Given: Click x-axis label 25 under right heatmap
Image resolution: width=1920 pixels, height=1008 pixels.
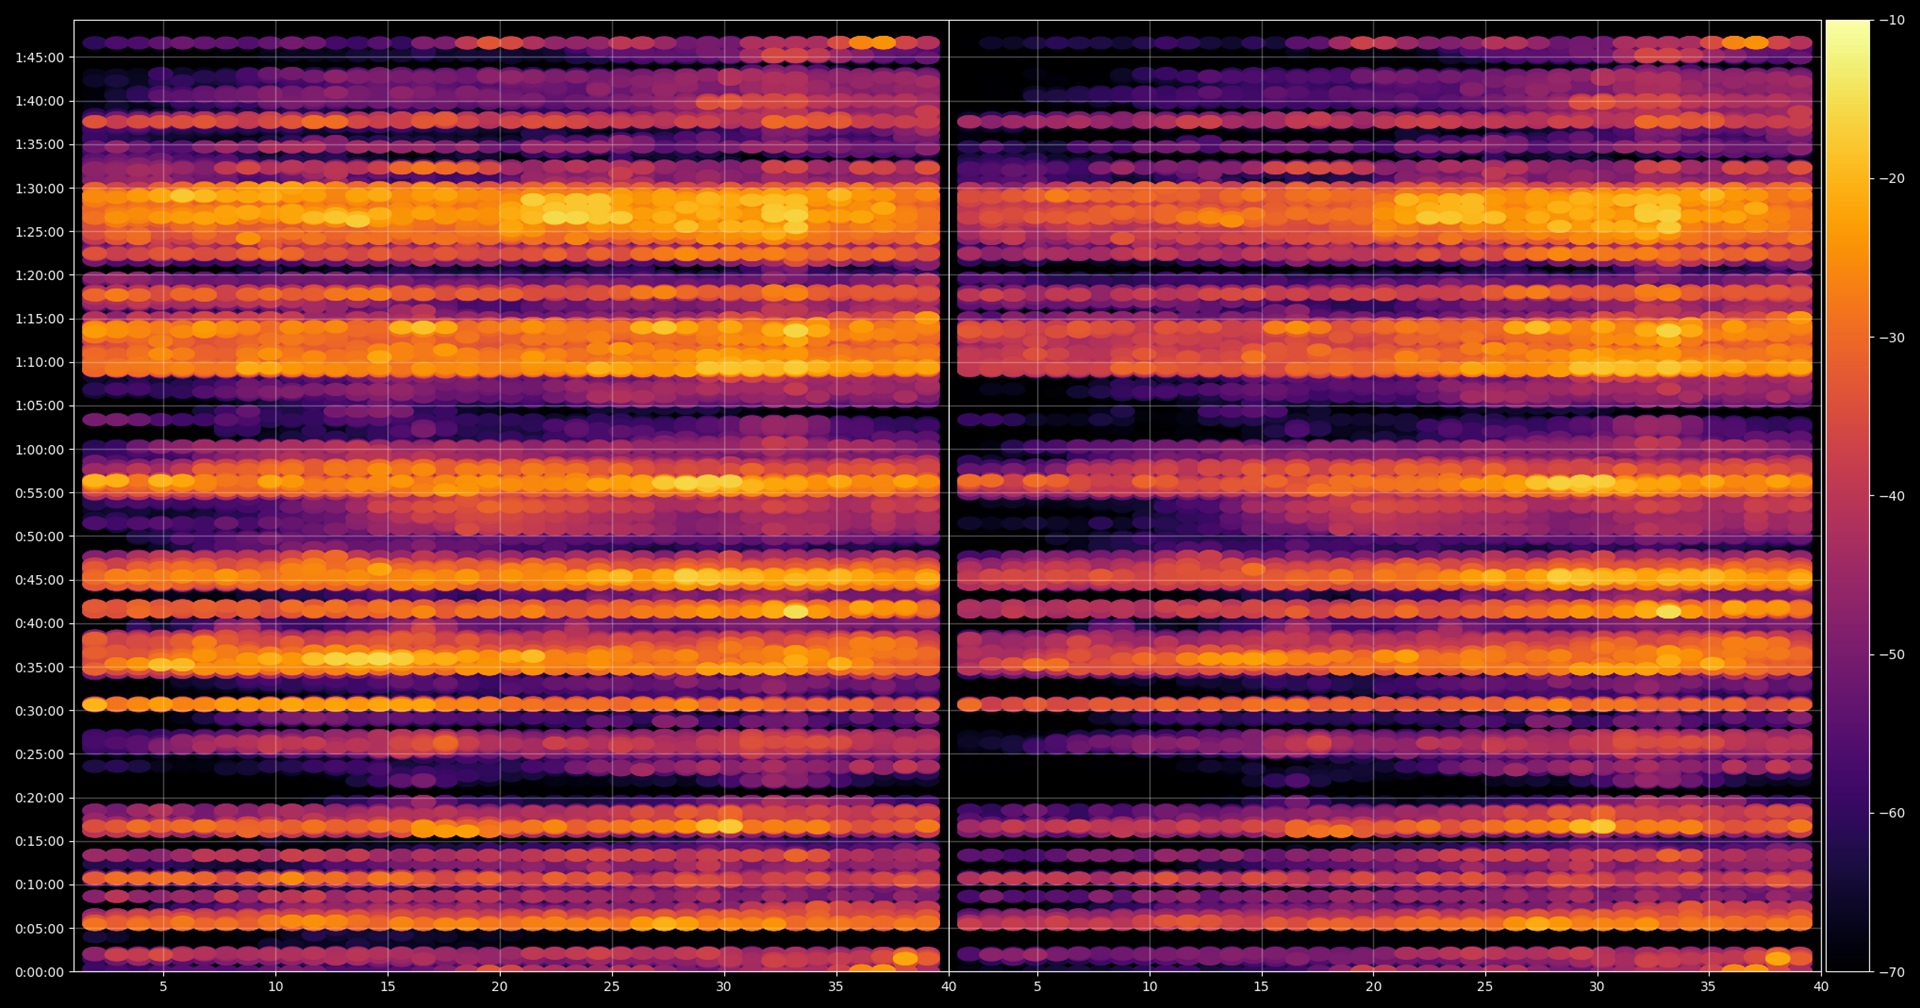Looking at the screenshot, I should [x=1485, y=987].
